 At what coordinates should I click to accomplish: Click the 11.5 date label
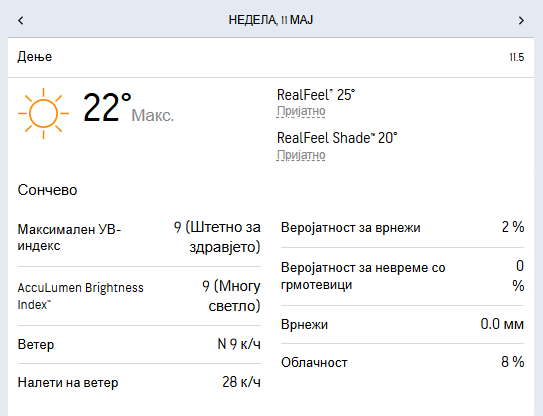[x=517, y=57]
